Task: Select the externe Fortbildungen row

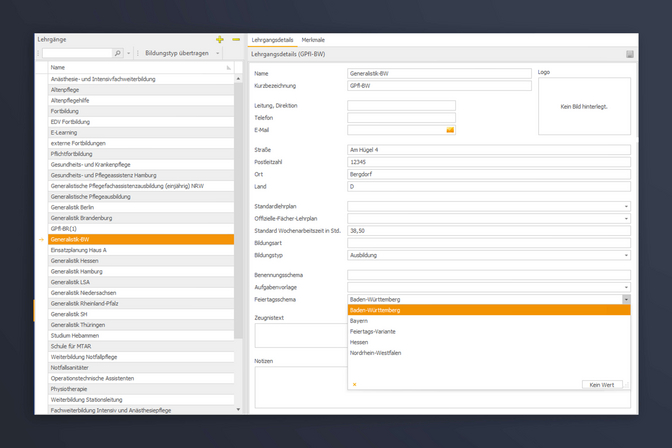Action: coord(141,143)
